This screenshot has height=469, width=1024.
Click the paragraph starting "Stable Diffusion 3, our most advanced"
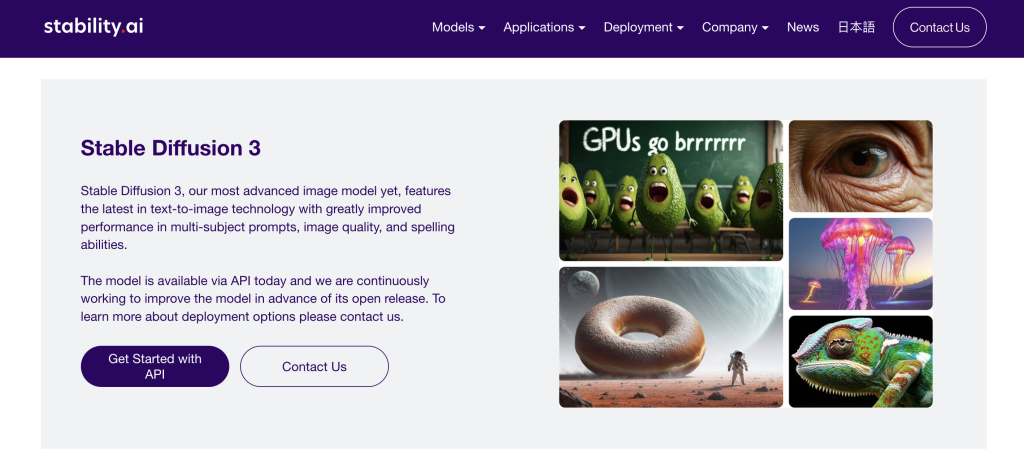[x=267, y=217]
